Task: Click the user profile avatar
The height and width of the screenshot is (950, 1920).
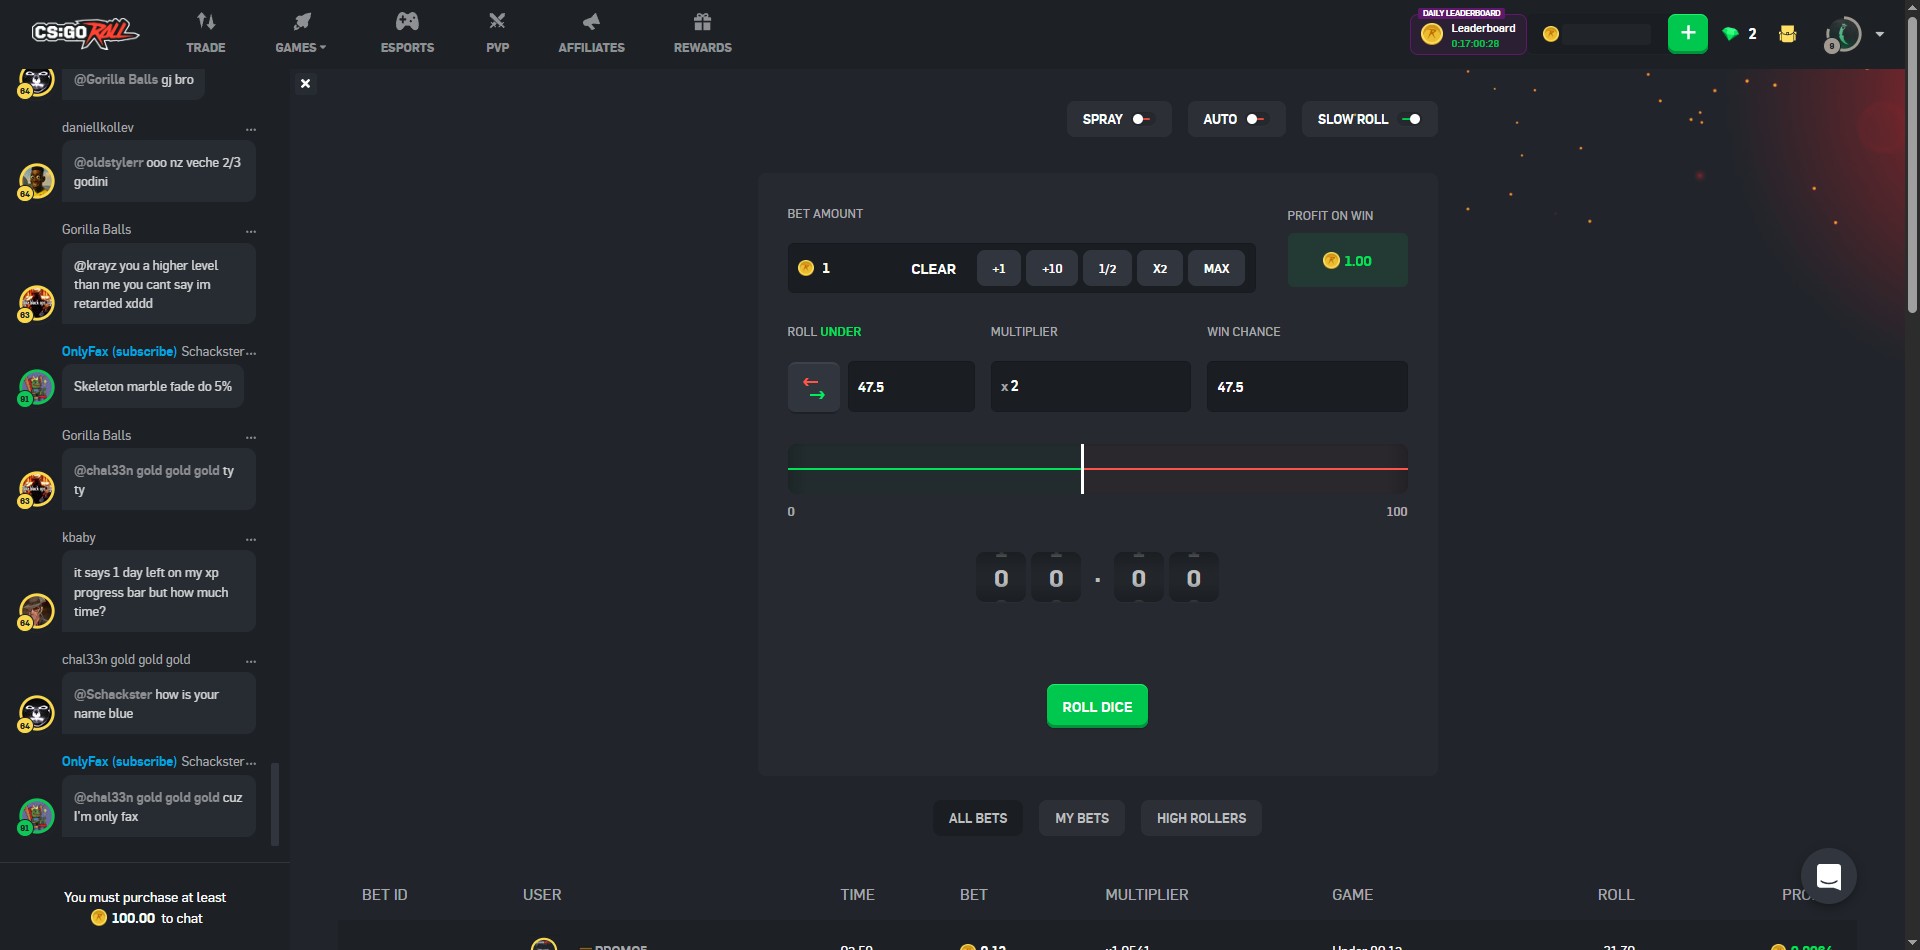Action: tap(1843, 34)
